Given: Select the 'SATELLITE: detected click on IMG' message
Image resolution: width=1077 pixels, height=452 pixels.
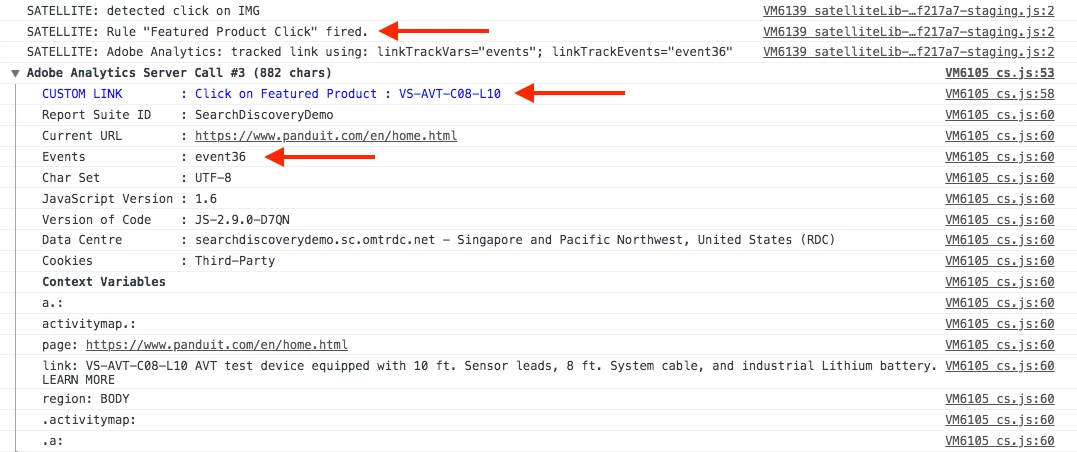Looking at the screenshot, I should tap(143, 11).
